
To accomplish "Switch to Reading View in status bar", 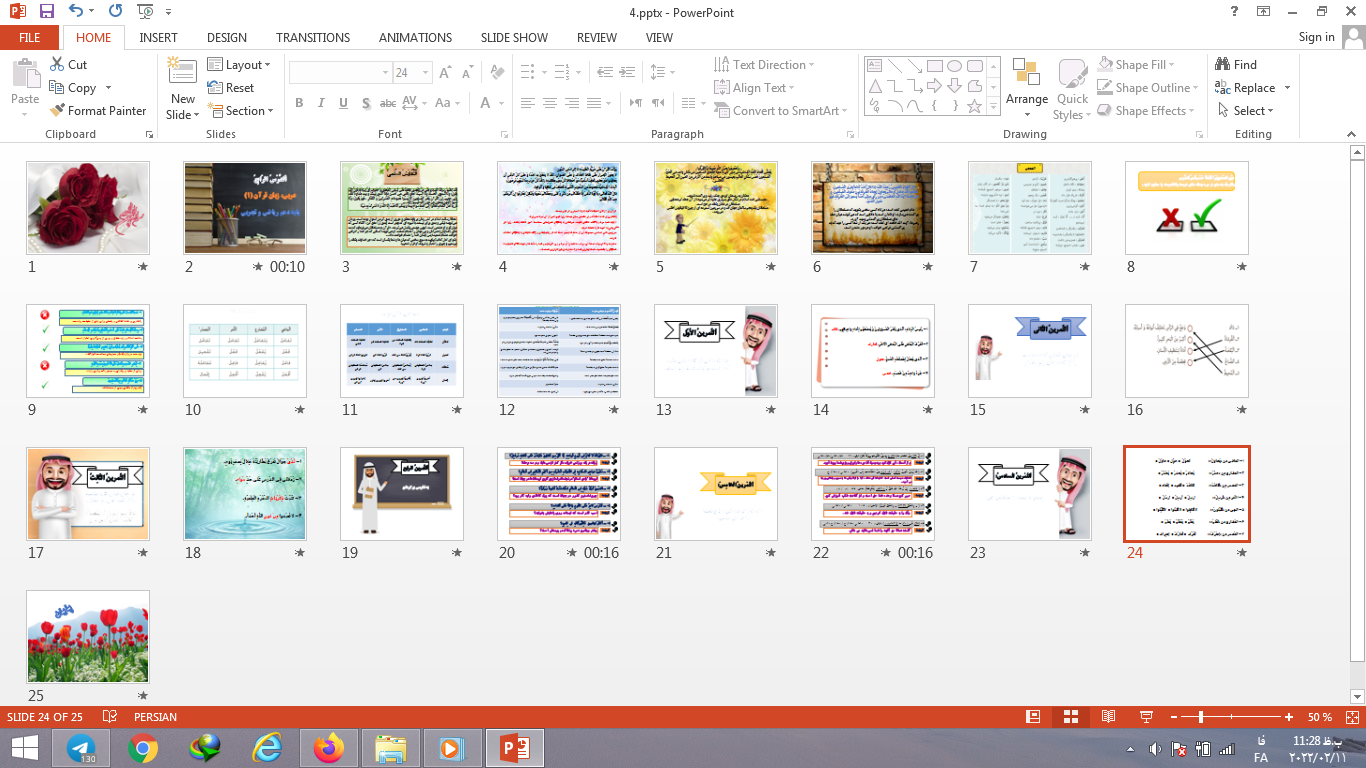I will pyautogui.click(x=1108, y=717).
